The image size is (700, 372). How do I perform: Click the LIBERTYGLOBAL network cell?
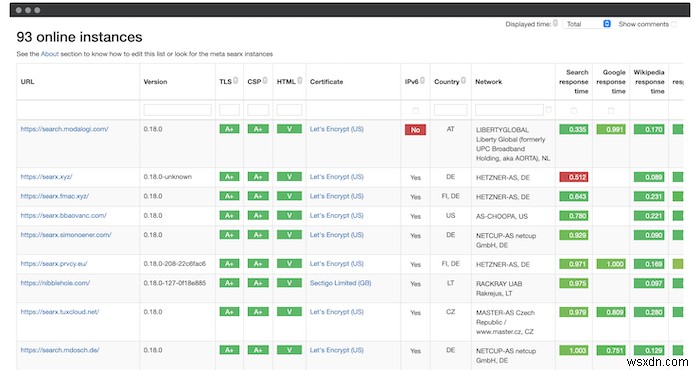[513, 144]
